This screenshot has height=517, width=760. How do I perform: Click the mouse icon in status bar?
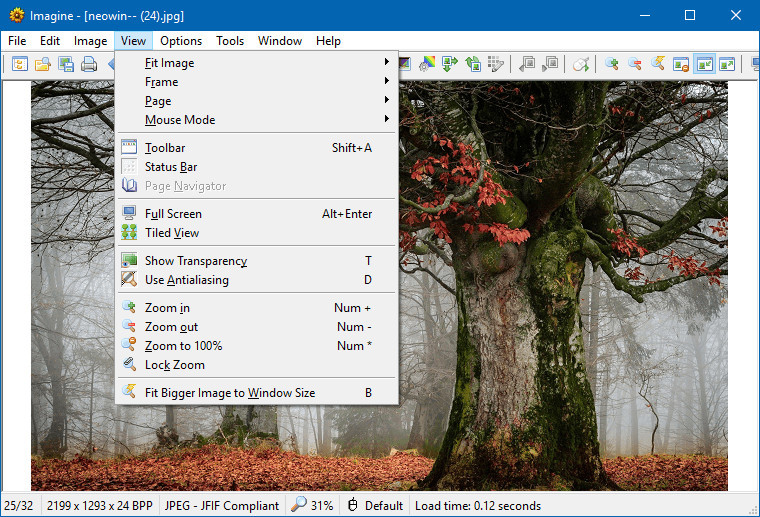click(x=353, y=505)
